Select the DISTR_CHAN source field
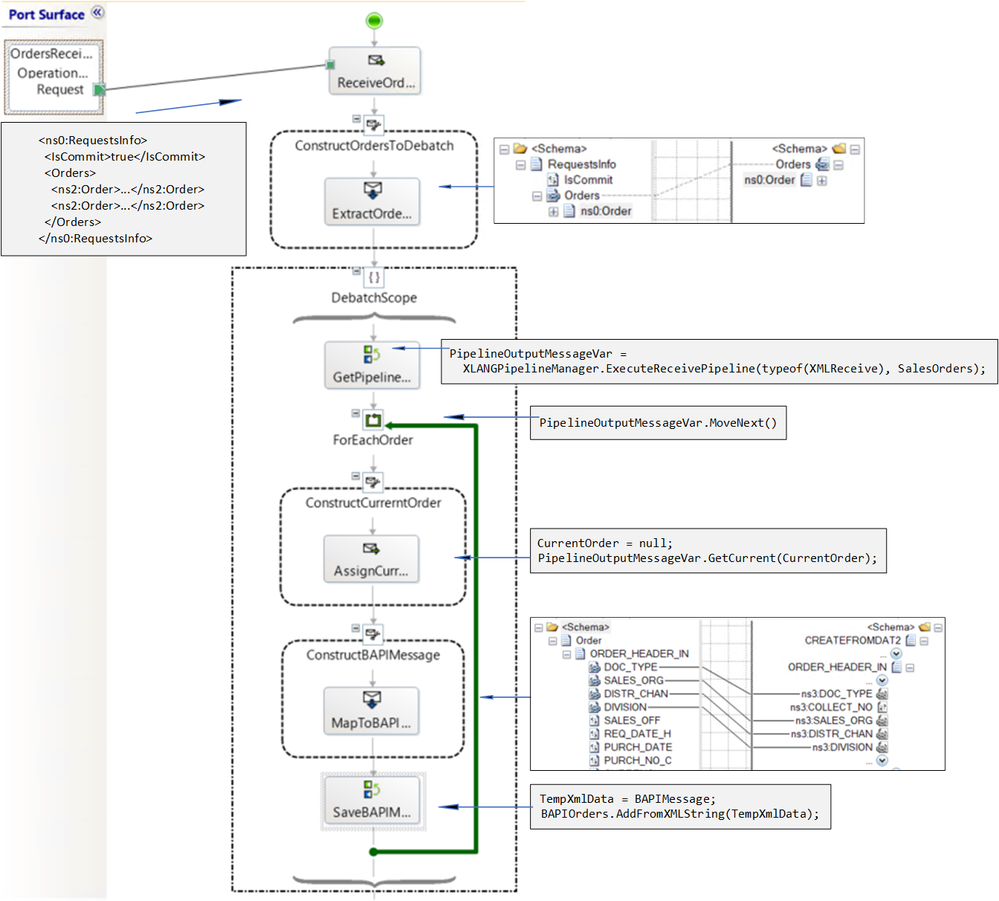Image resolution: width=999 pixels, height=901 pixels. 636,694
